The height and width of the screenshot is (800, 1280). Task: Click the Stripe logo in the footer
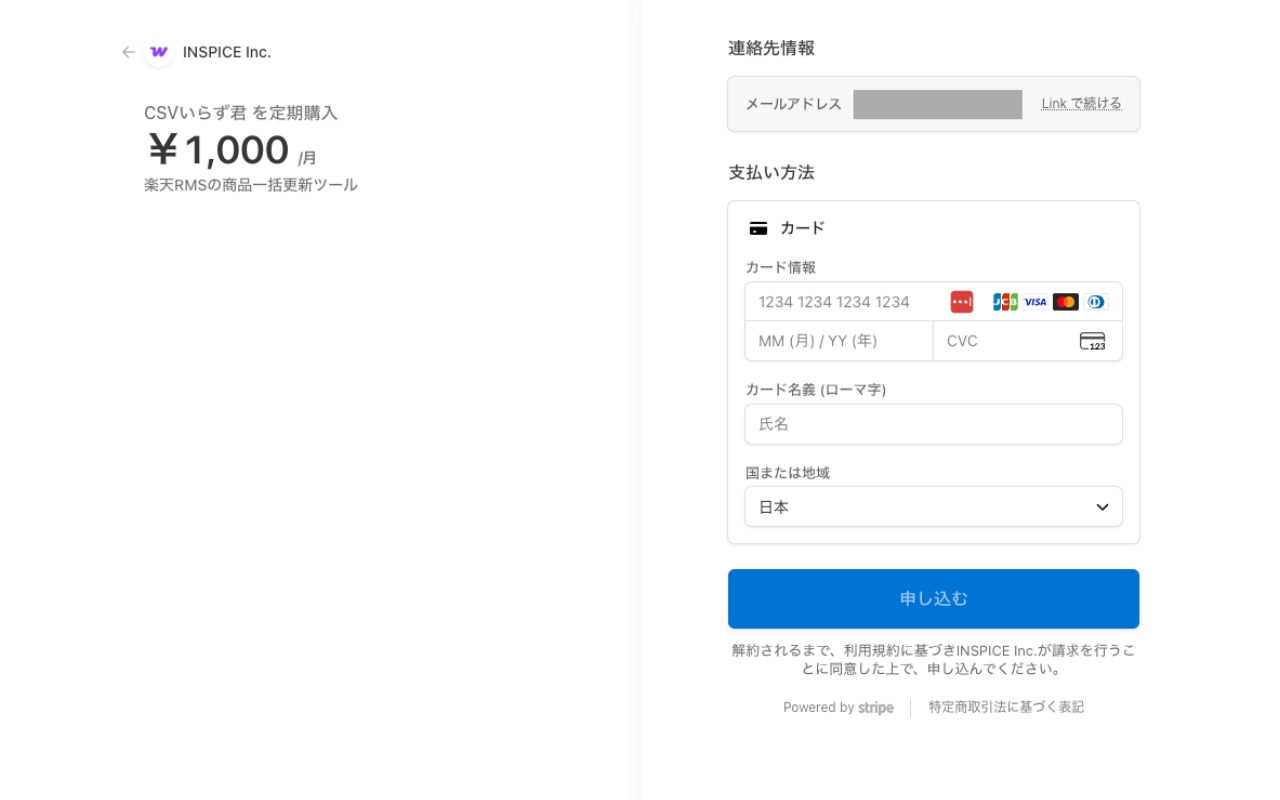(x=874, y=707)
